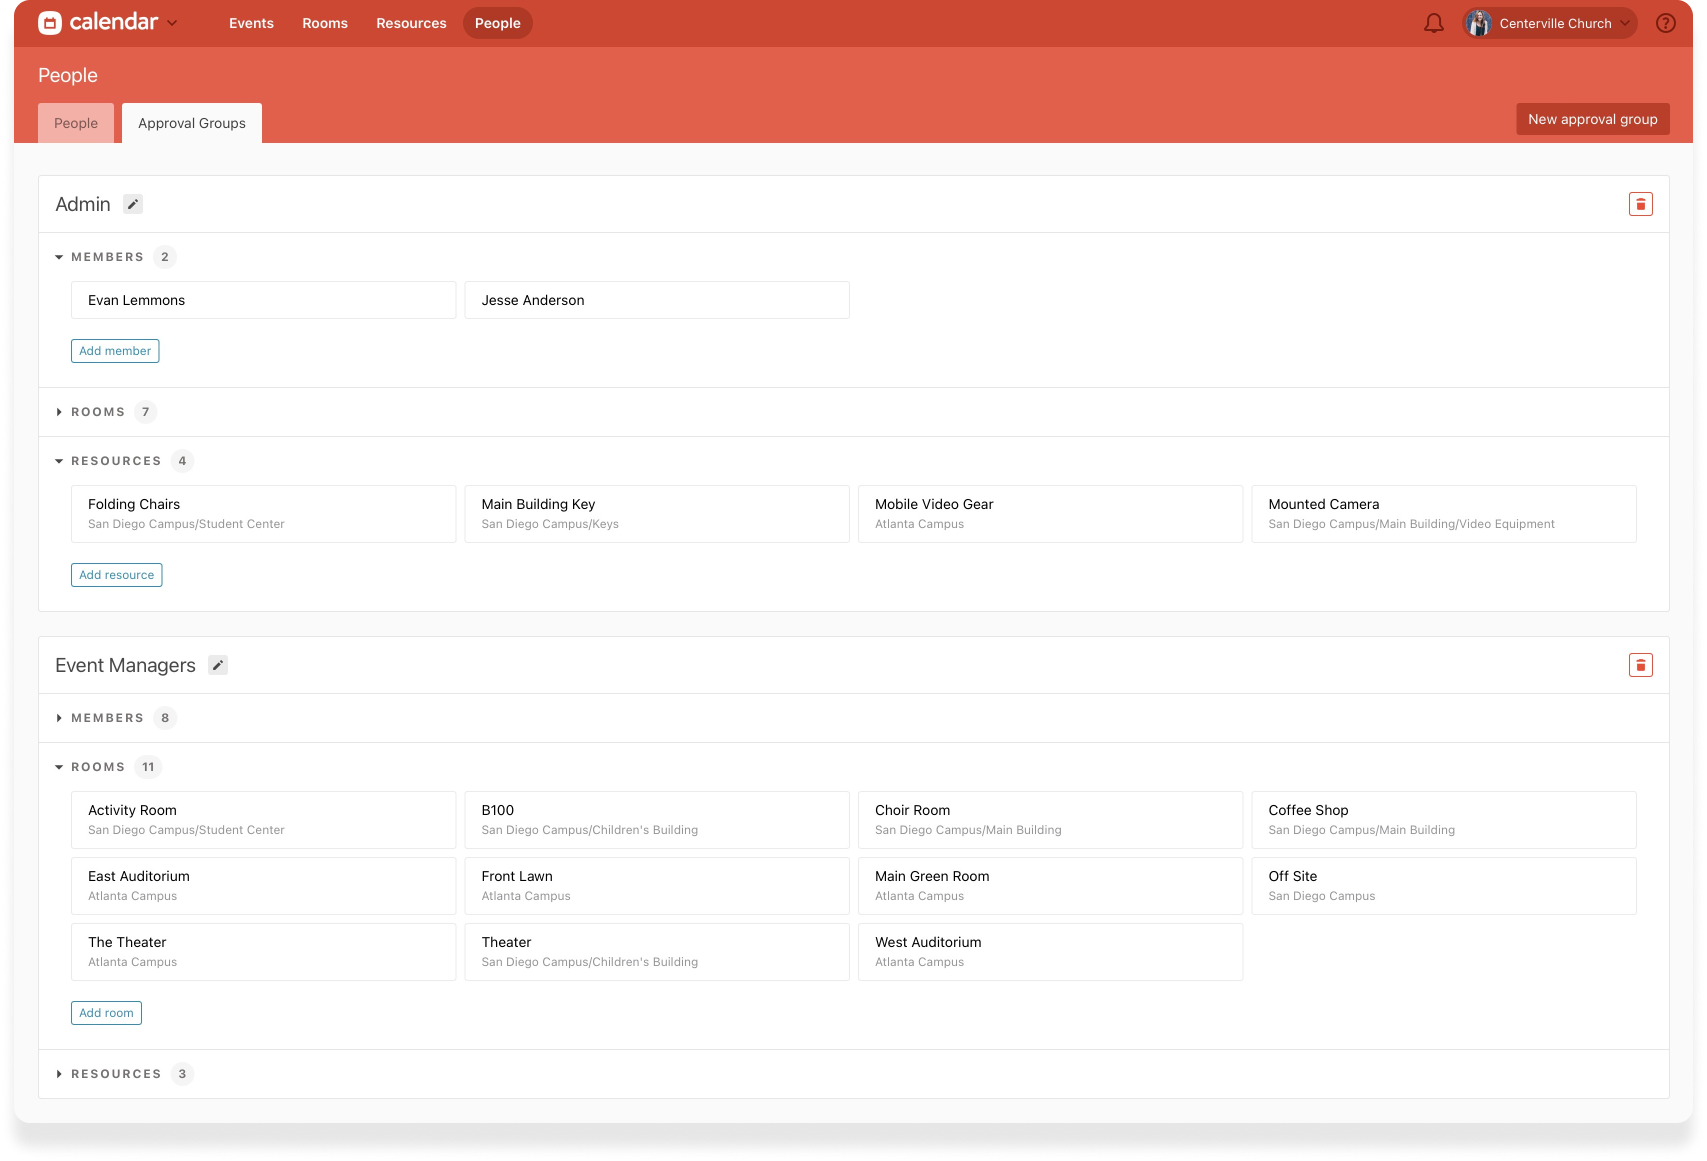The image size is (1707, 1161).
Task: Select the Mobile Video Gear resource card
Action: pyautogui.click(x=1050, y=514)
